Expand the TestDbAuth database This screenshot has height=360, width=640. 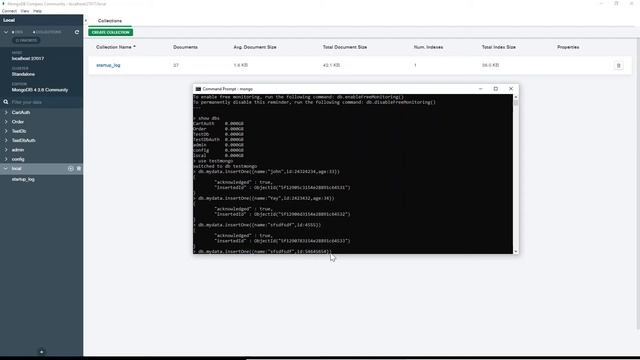[x=6, y=140]
